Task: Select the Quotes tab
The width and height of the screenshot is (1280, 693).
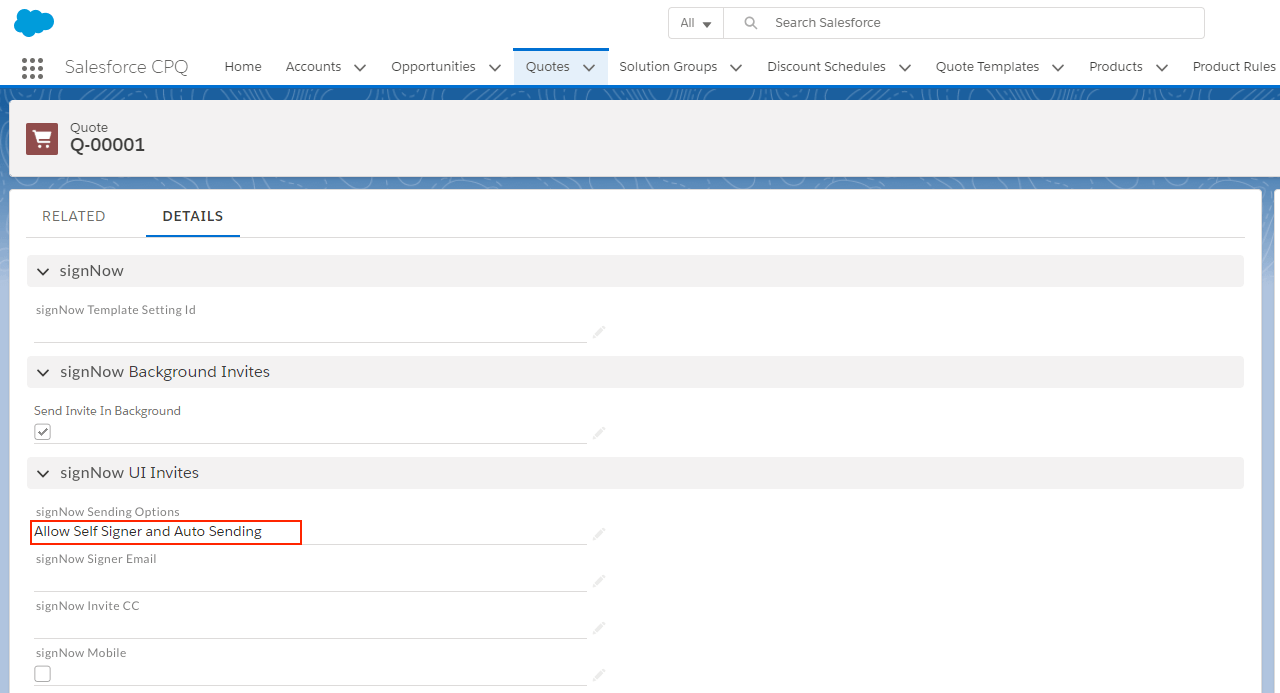Action: pyautogui.click(x=548, y=67)
